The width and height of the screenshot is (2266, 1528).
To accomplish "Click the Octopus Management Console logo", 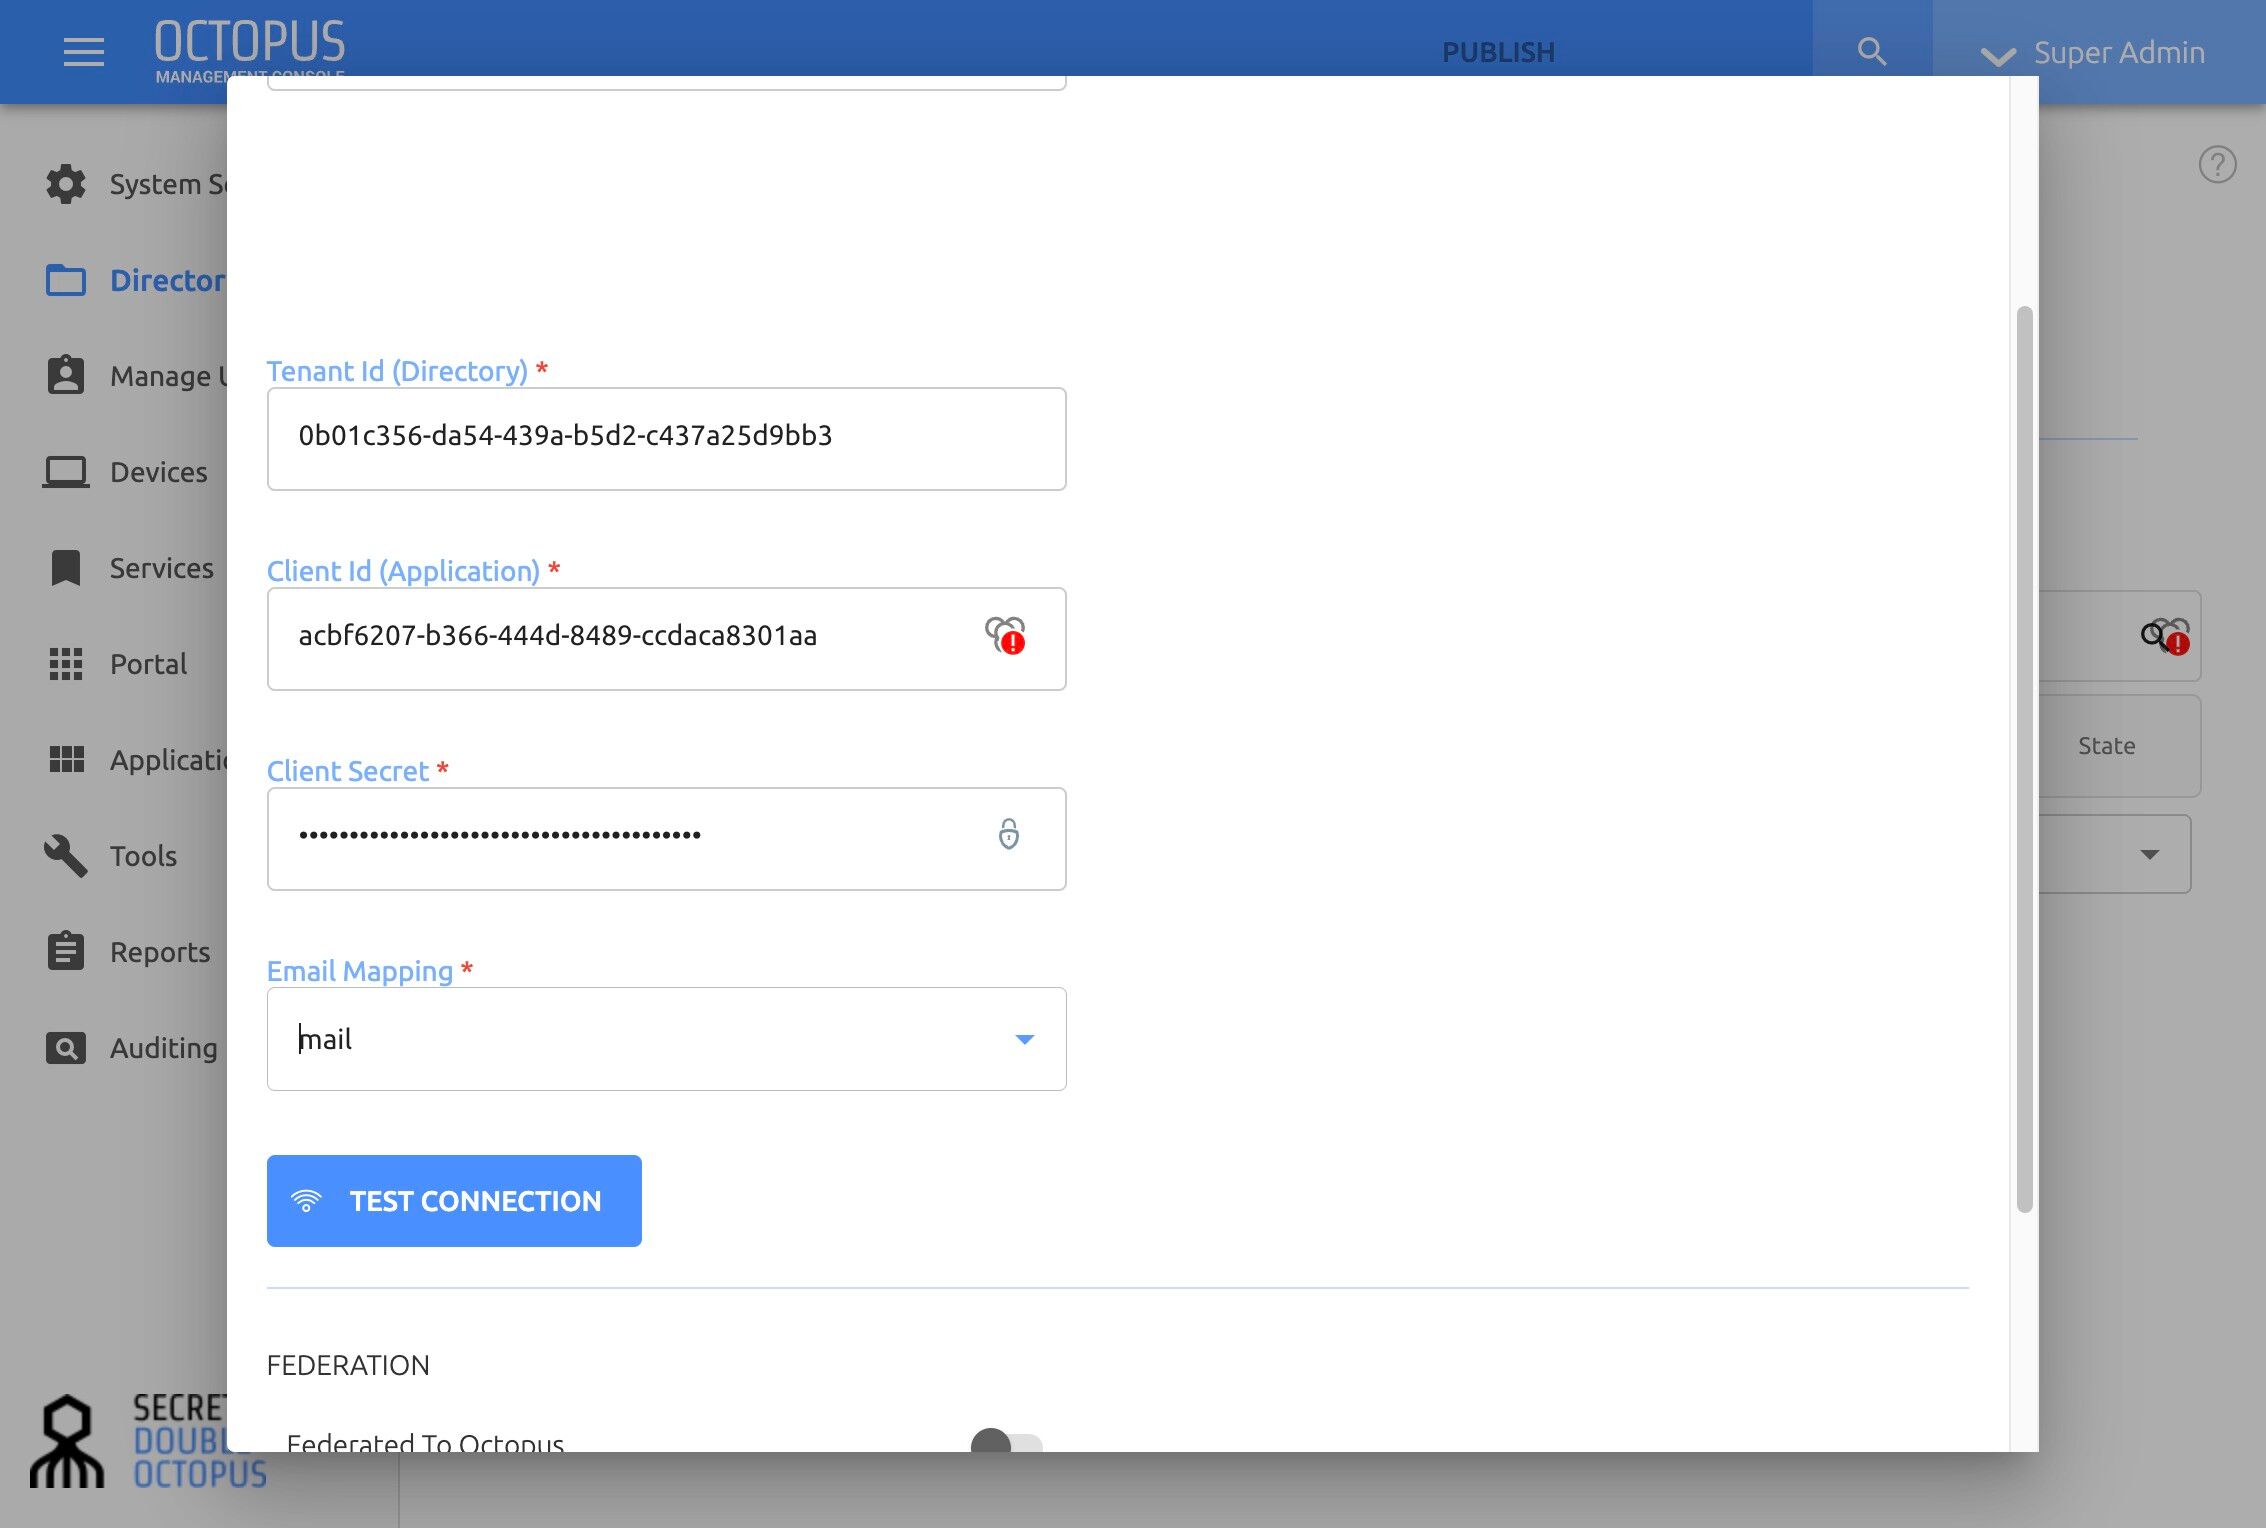I will (x=250, y=50).
